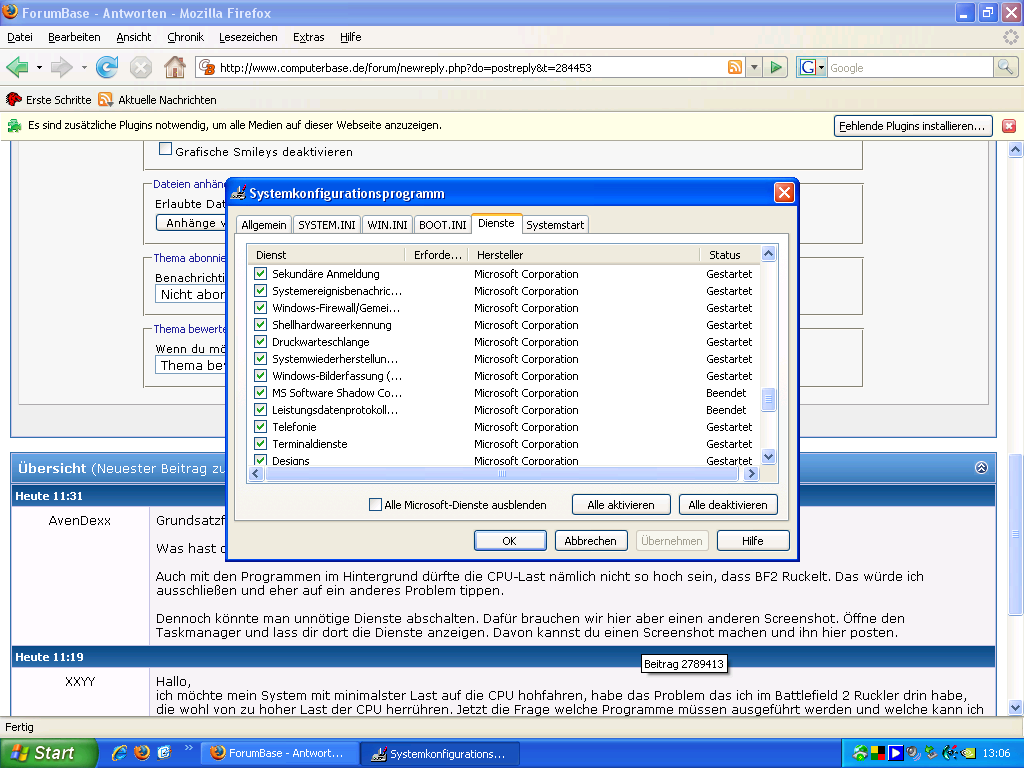
Task: Sort services by Status column header
Action: click(x=729, y=255)
